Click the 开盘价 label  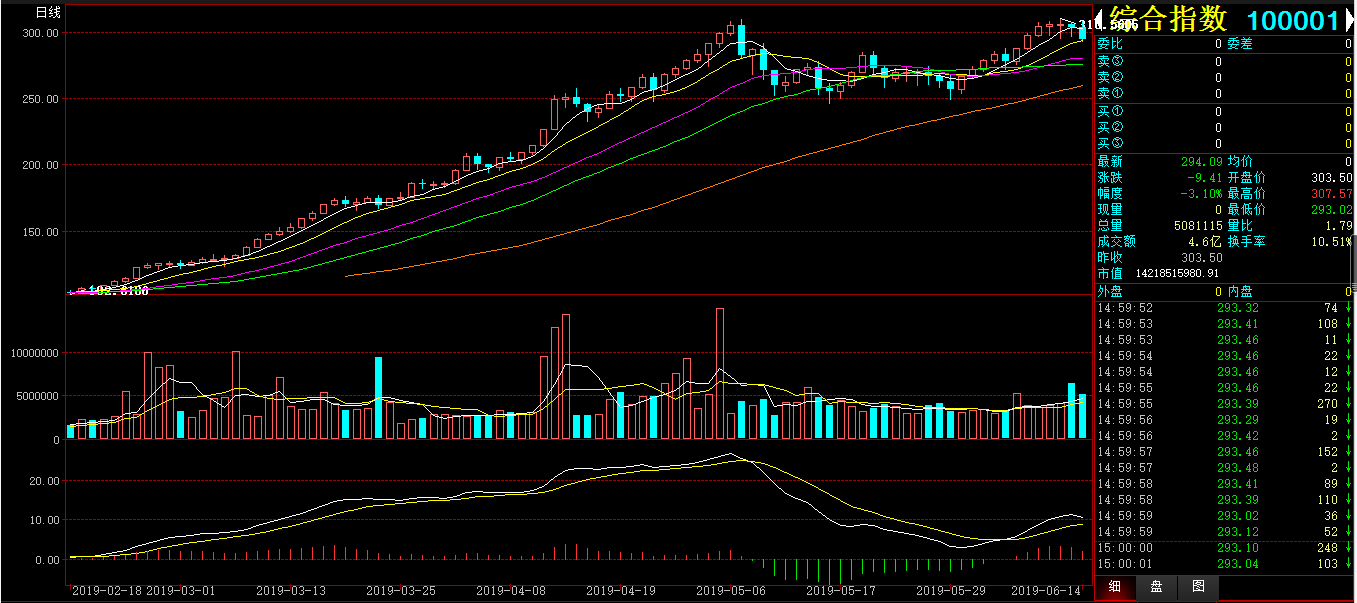pyautogui.click(x=1247, y=177)
